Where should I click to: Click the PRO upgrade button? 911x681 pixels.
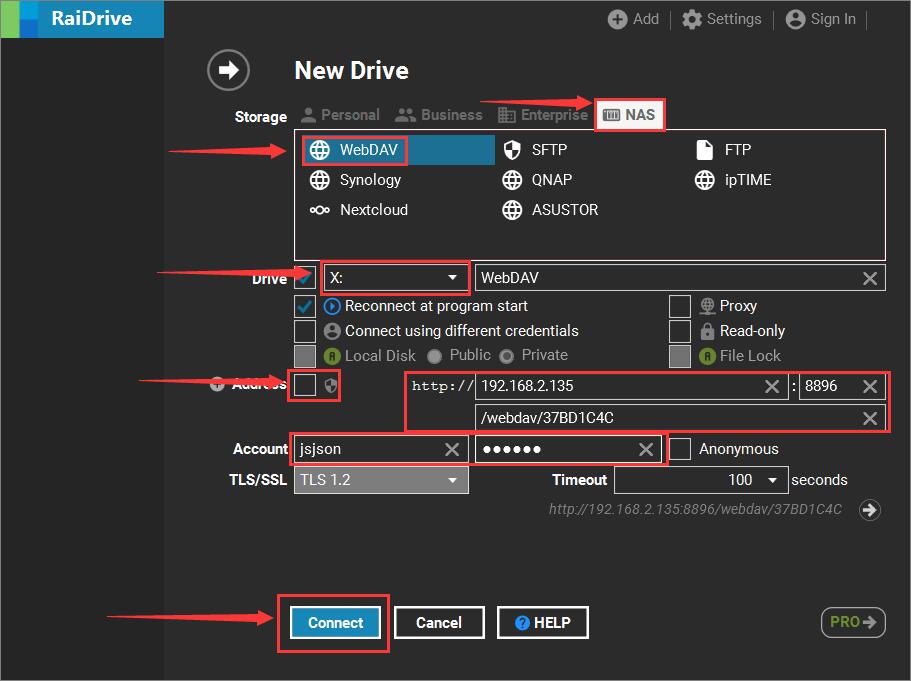click(x=853, y=622)
